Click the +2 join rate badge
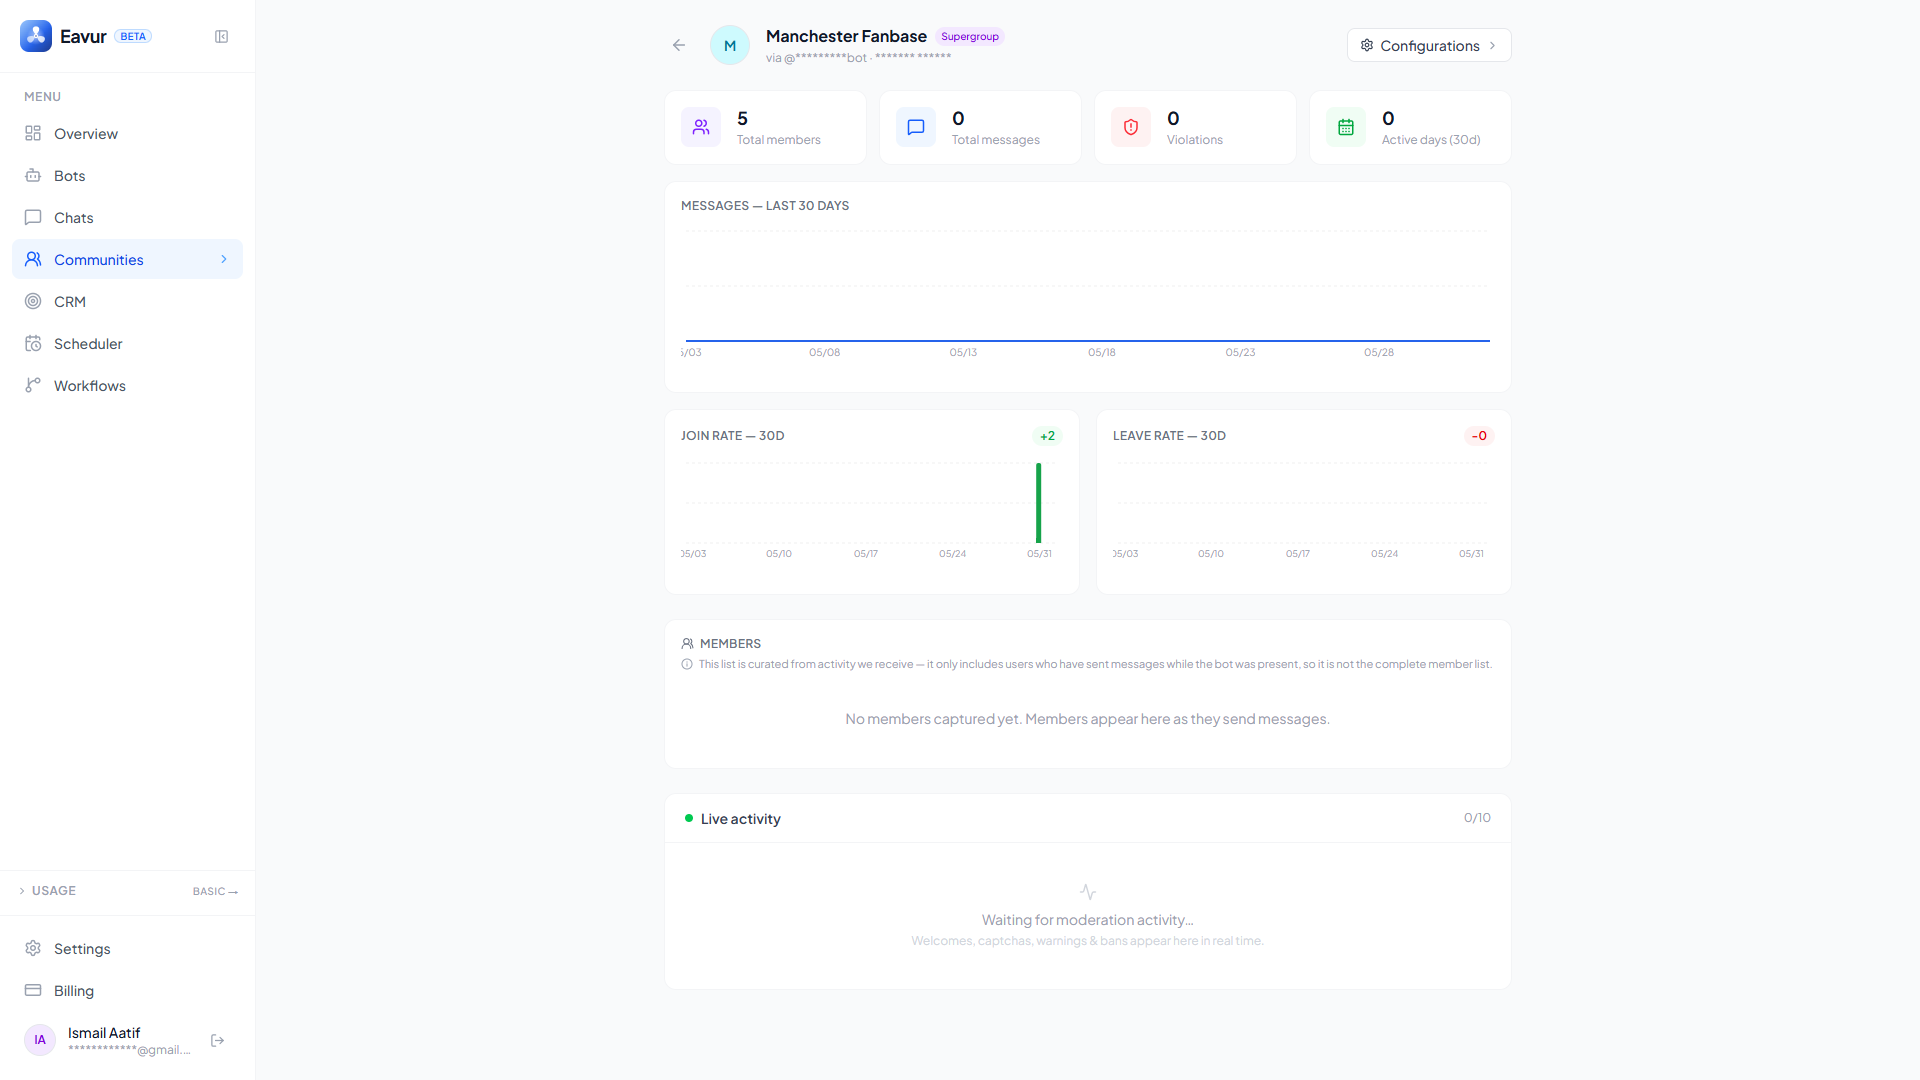This screenshot has height=1080, width=1920. pyautogui.click(x=1047, y=436)
